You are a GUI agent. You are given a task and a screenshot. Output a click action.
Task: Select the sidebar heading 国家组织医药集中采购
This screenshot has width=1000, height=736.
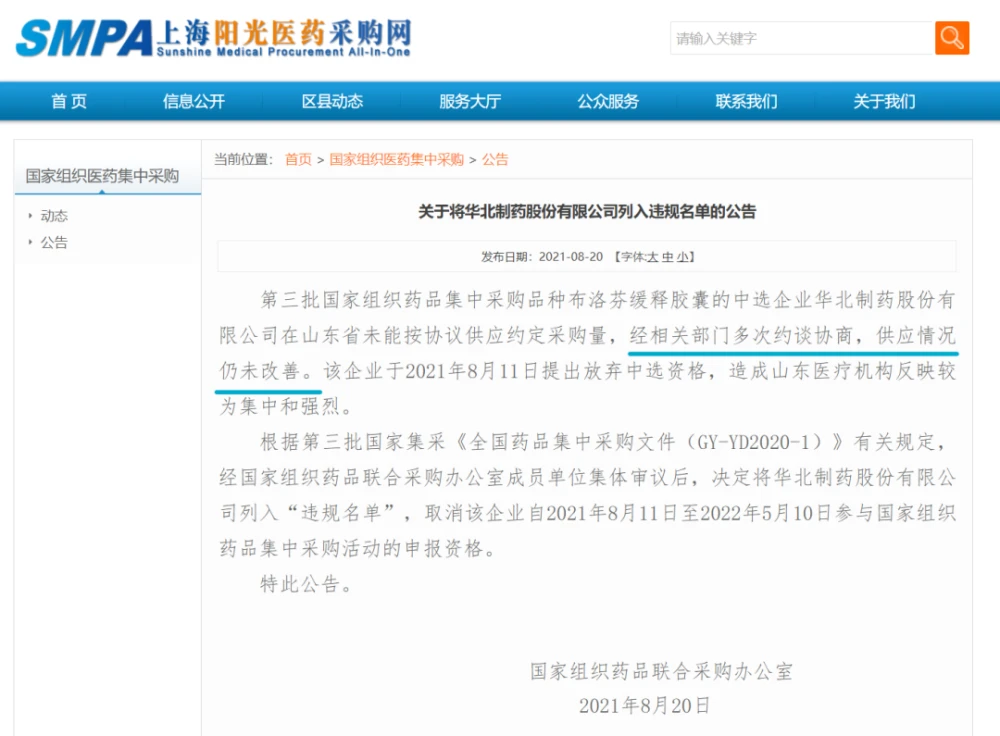102,176
